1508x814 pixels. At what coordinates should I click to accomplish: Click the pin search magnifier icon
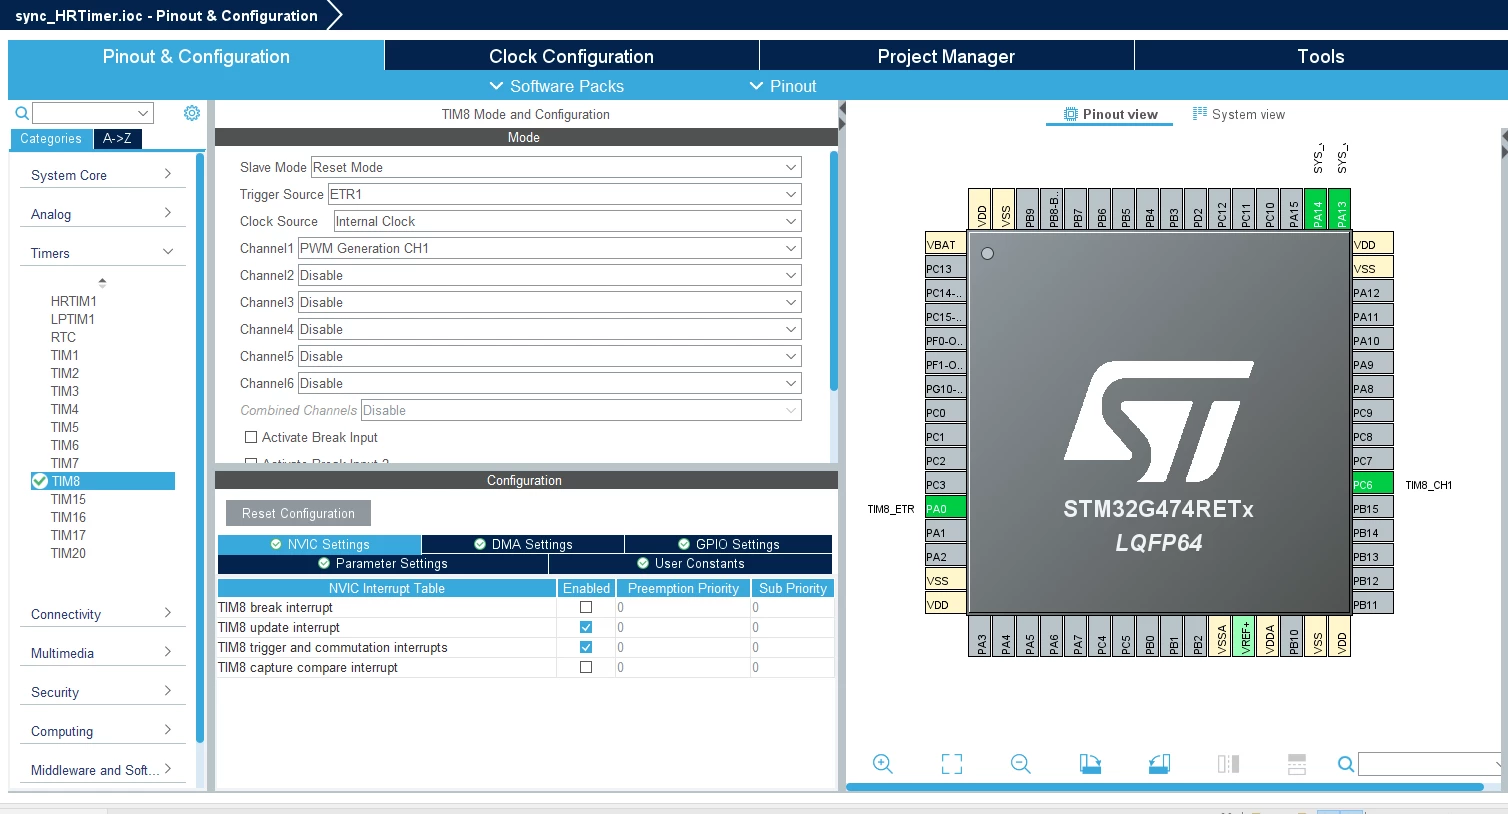[1346, 764]
